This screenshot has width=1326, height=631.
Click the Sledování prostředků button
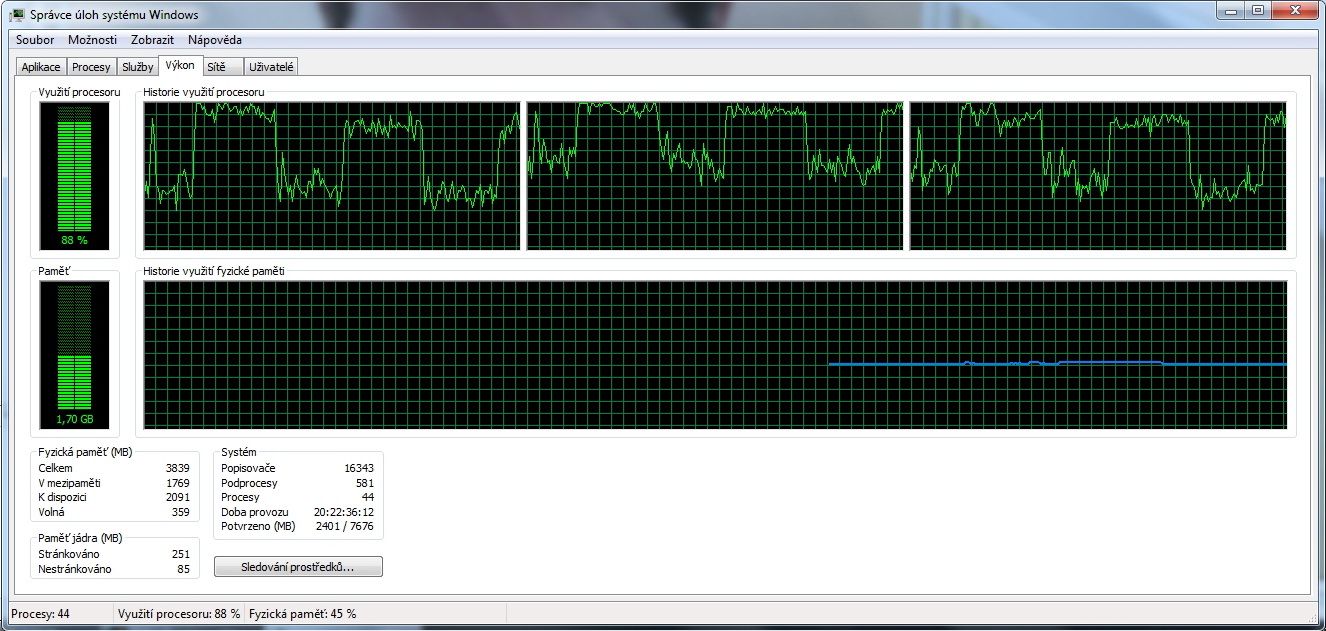click(298, 567)
